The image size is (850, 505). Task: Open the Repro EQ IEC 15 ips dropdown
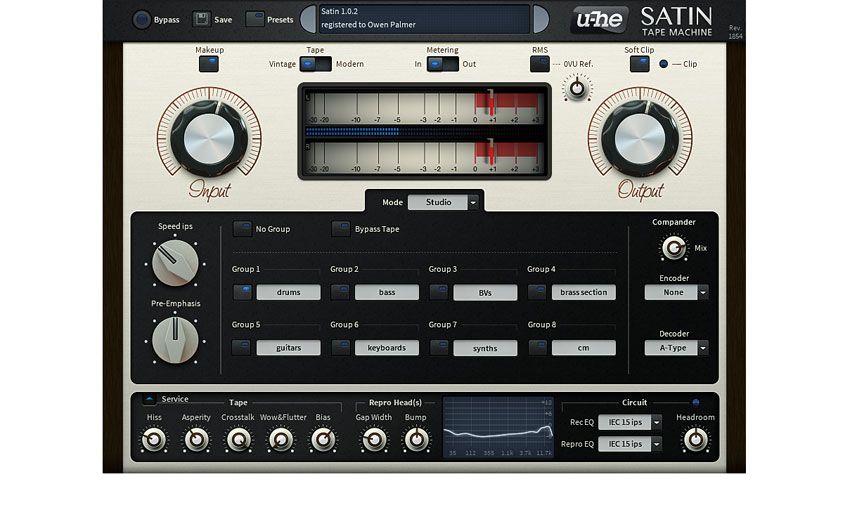pyautogui.click(x=630, y=444)
